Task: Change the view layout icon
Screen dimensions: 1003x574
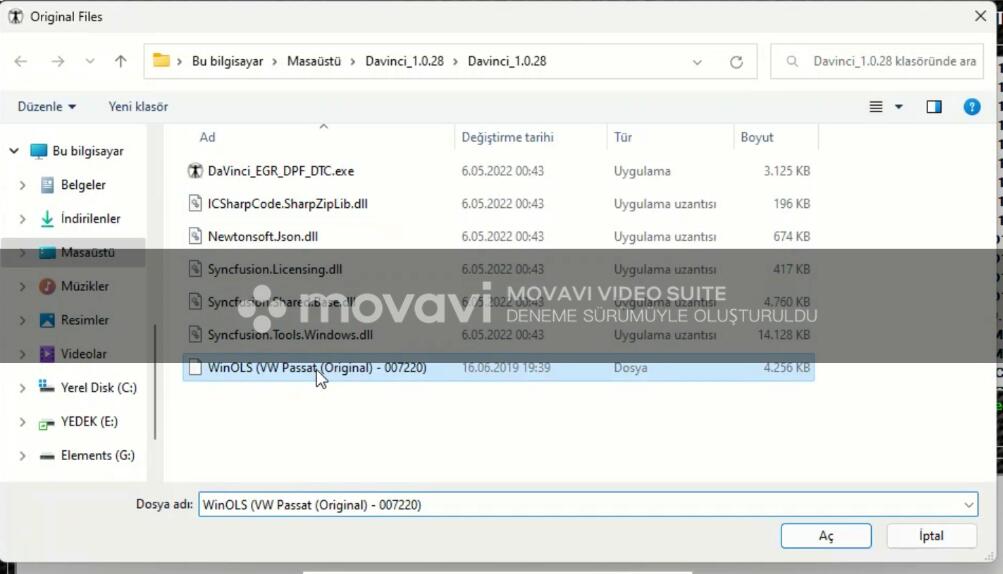Action: coord(876,107)
